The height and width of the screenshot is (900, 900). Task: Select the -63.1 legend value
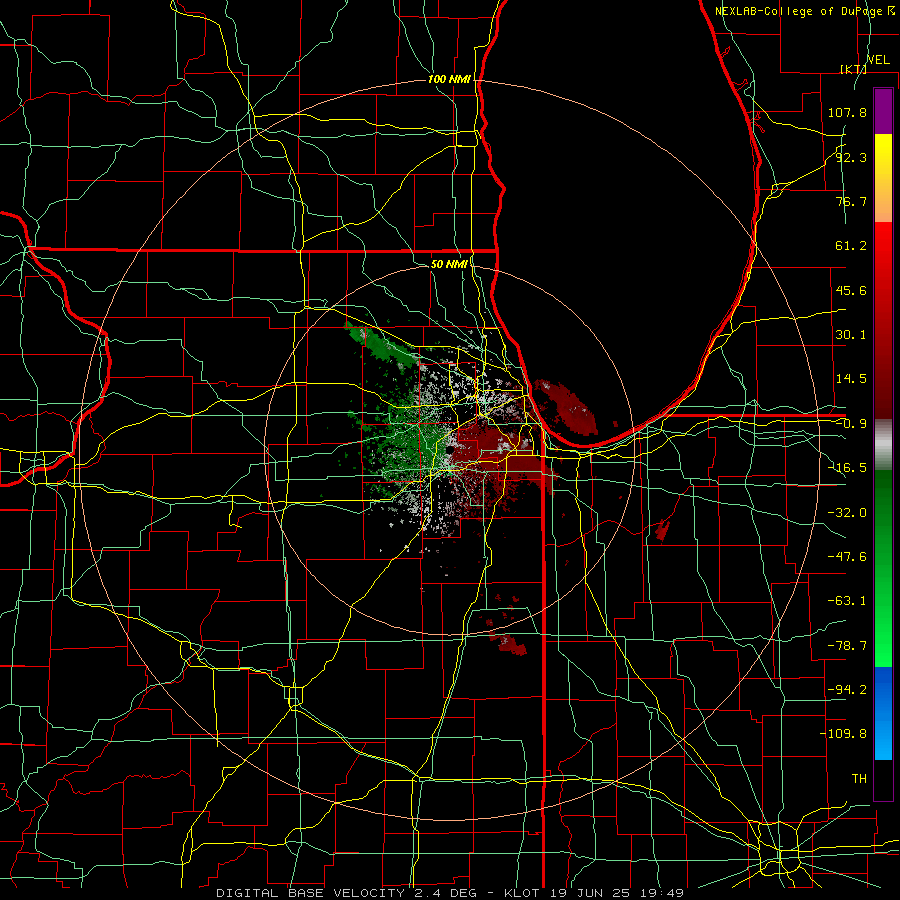point(847,601)
